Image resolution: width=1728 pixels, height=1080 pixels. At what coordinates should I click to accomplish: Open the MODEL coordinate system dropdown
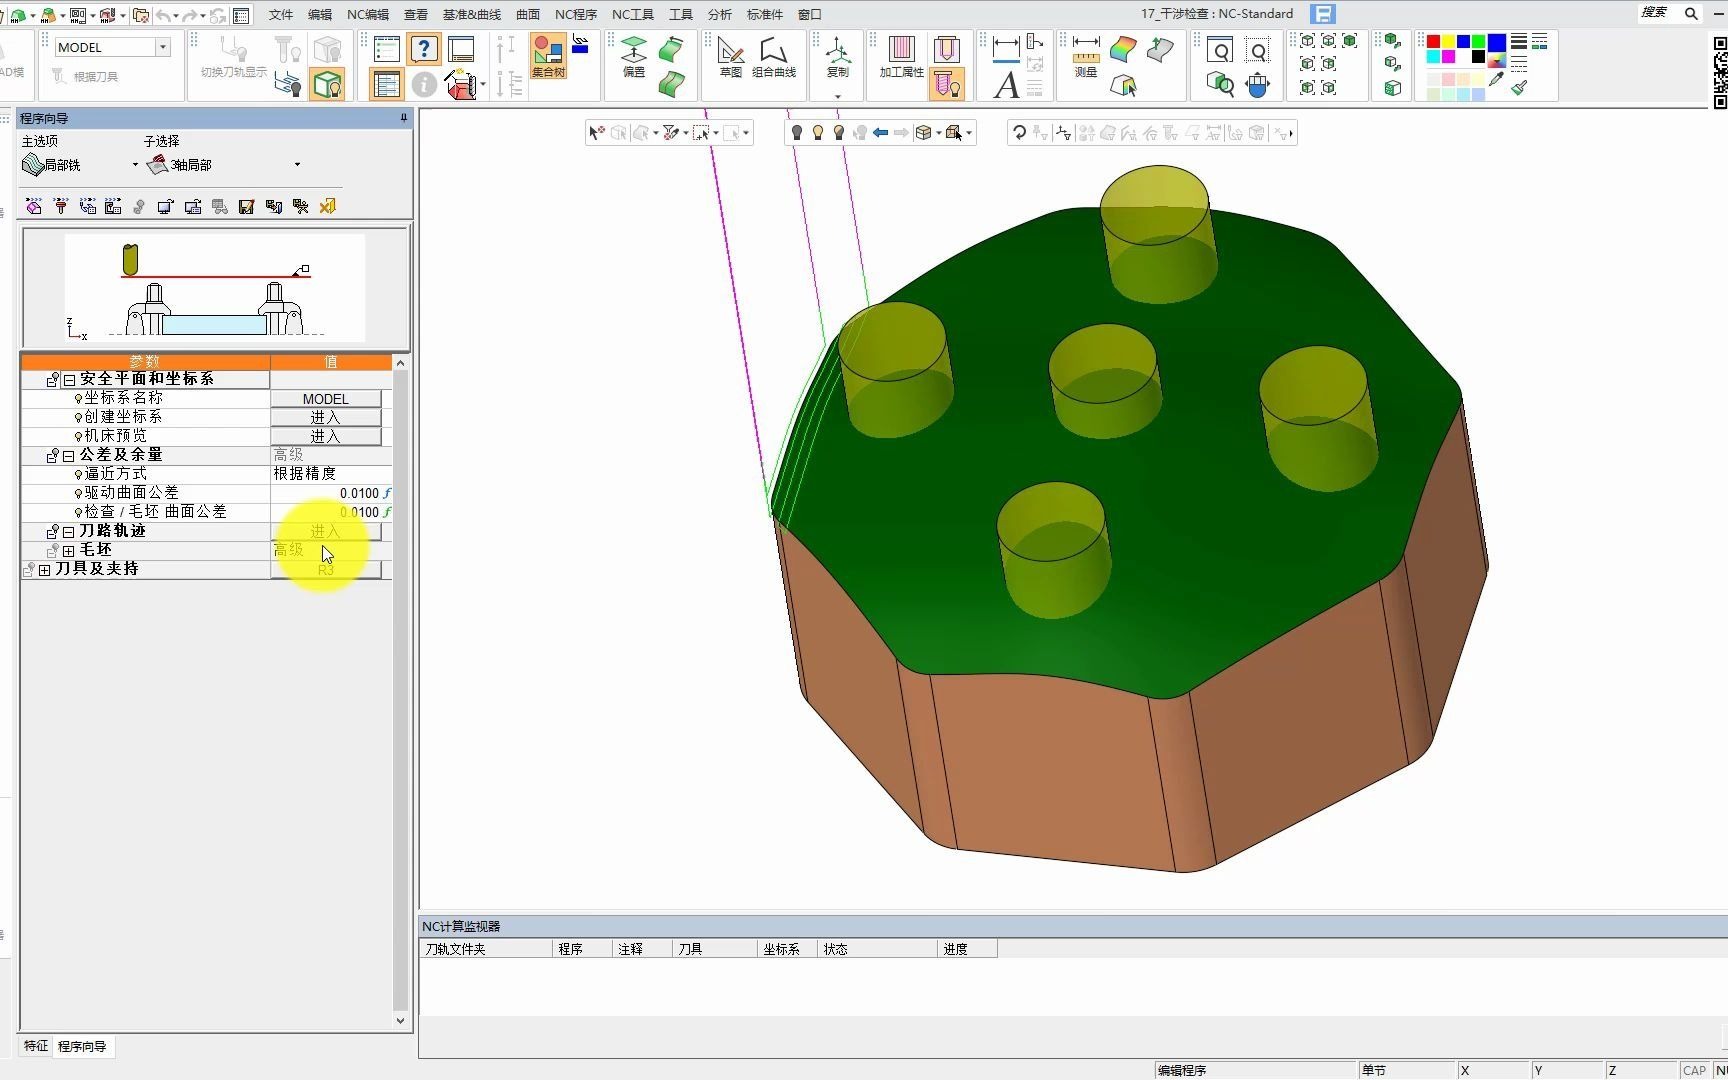coord(162,47)
